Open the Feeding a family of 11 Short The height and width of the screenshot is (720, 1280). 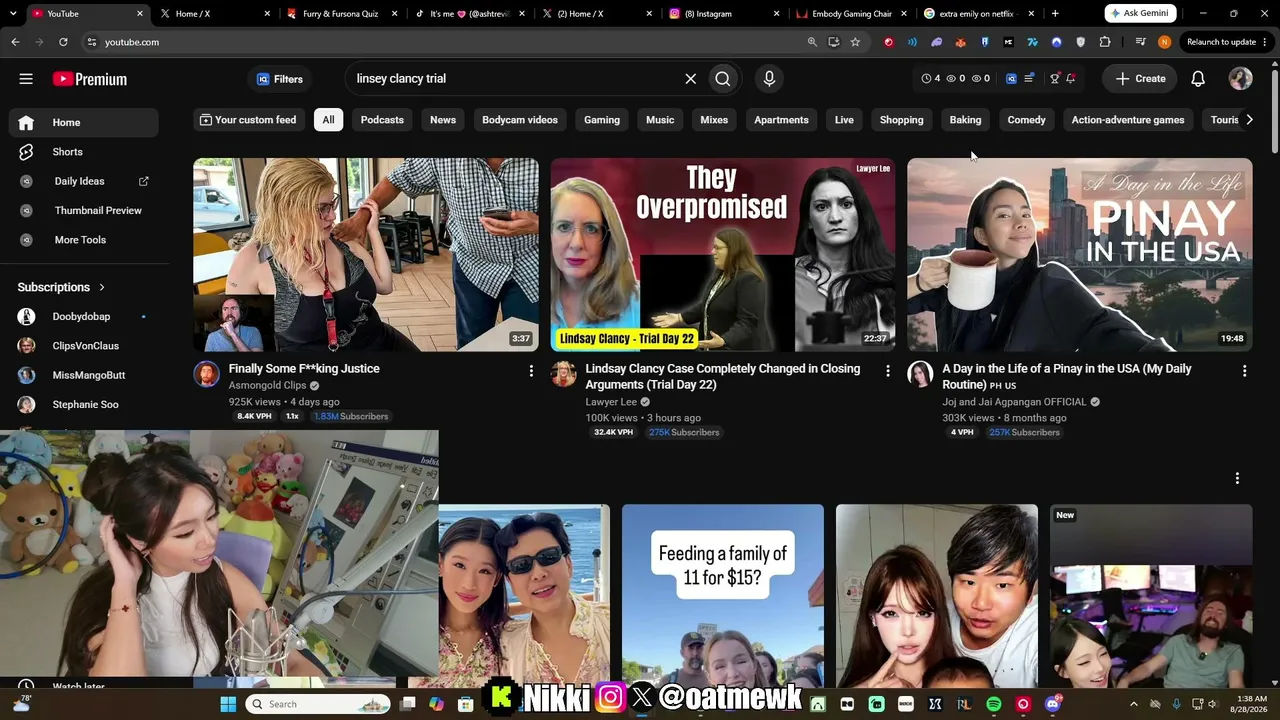723,596
